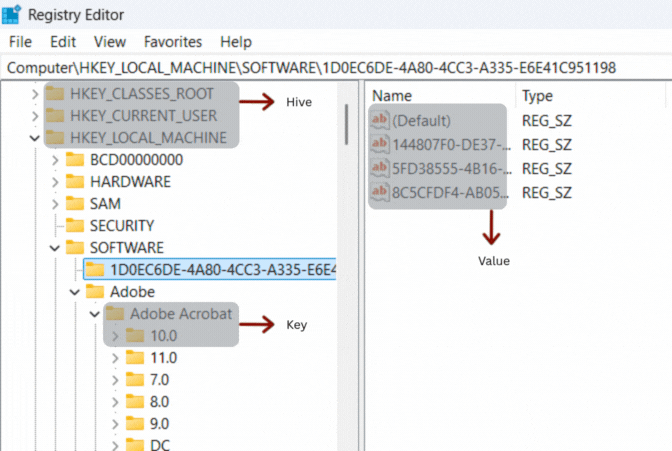Click the 11.0 folder icon
This screenshot has height=451, width=672.
coord(135,357)
